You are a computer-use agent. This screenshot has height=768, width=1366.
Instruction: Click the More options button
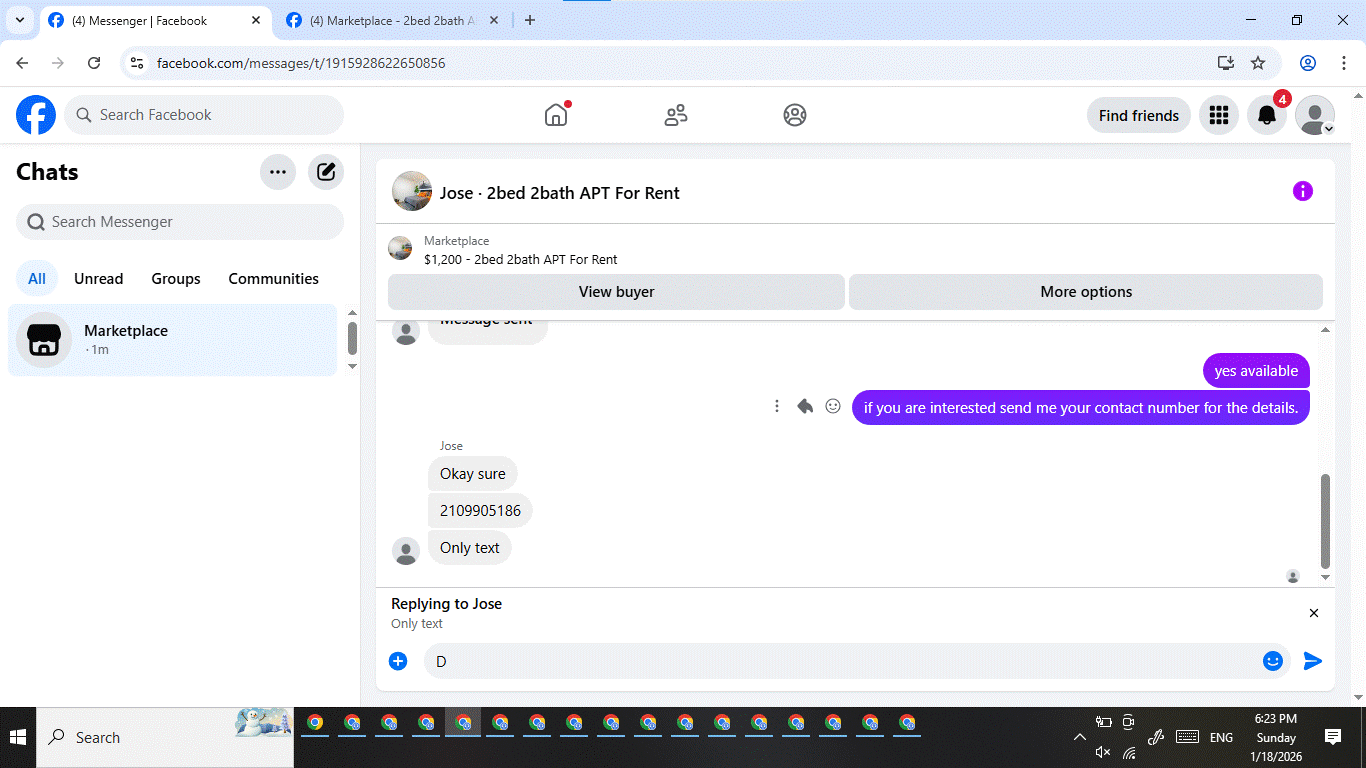[1086, 292]
